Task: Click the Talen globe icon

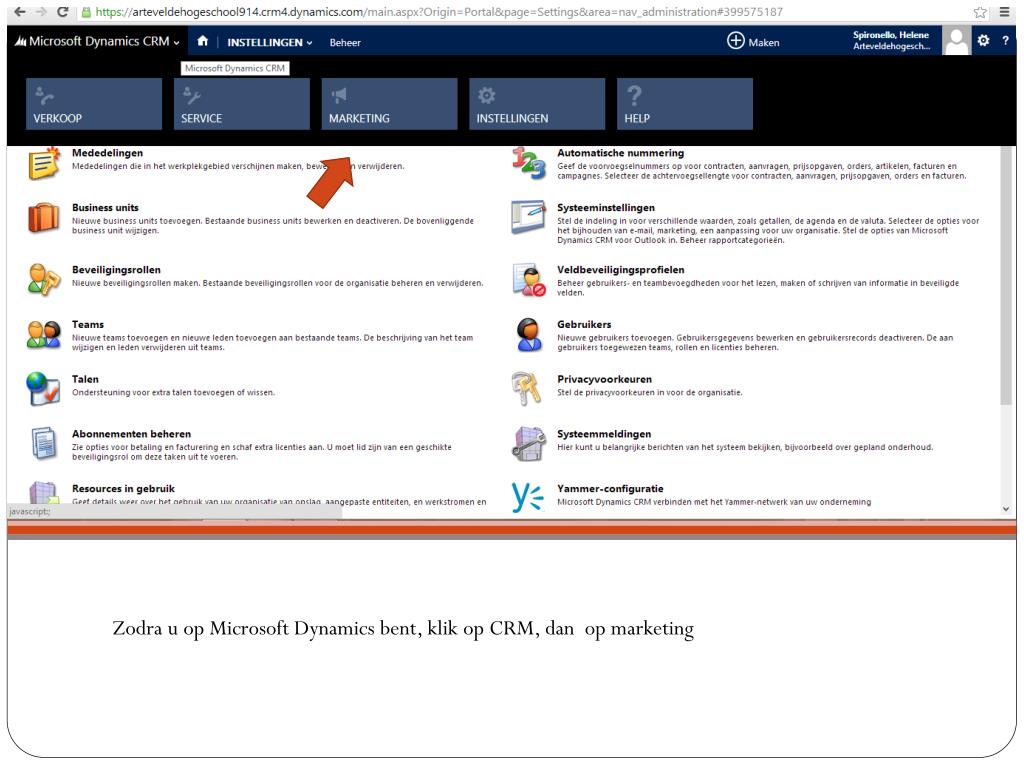Action: 44,389
